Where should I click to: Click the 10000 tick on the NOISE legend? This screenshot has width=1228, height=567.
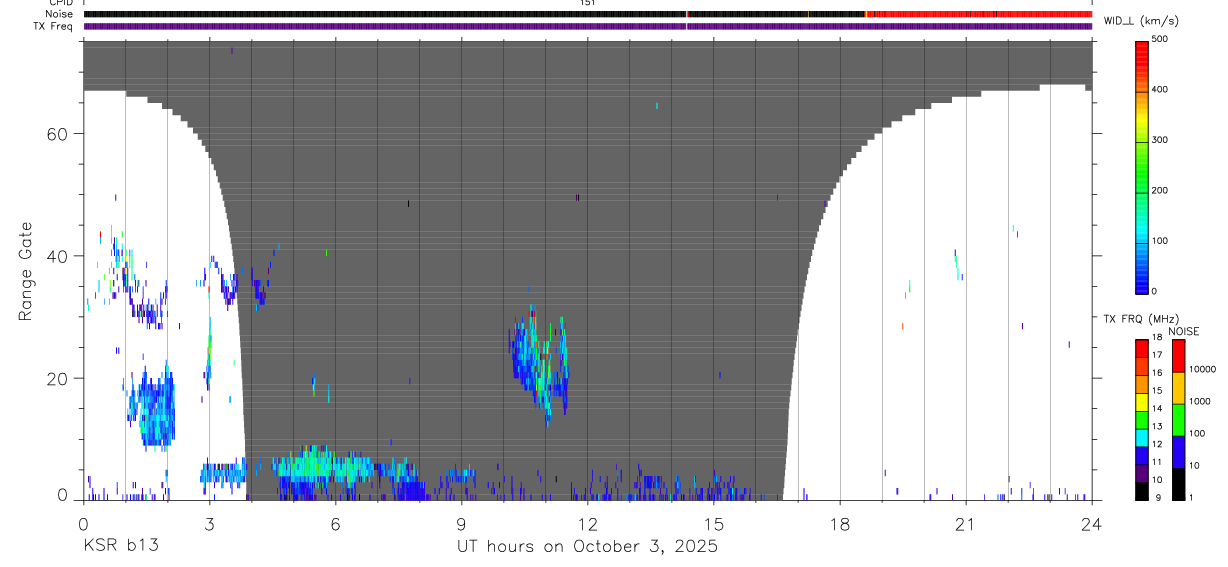(x=1202, y=370)
